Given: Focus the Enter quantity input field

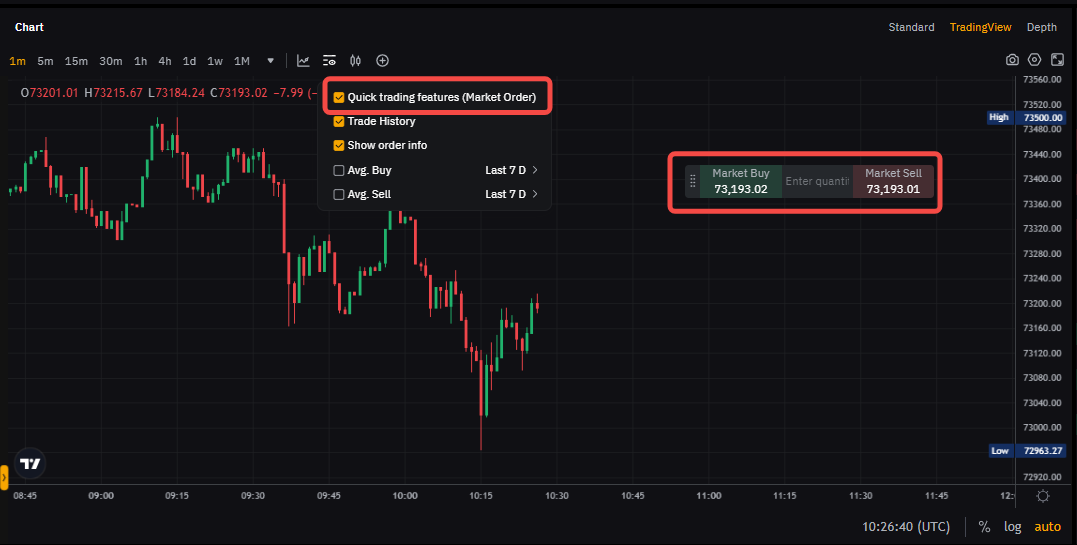Looking at the screenshot, I should (817, 181).
